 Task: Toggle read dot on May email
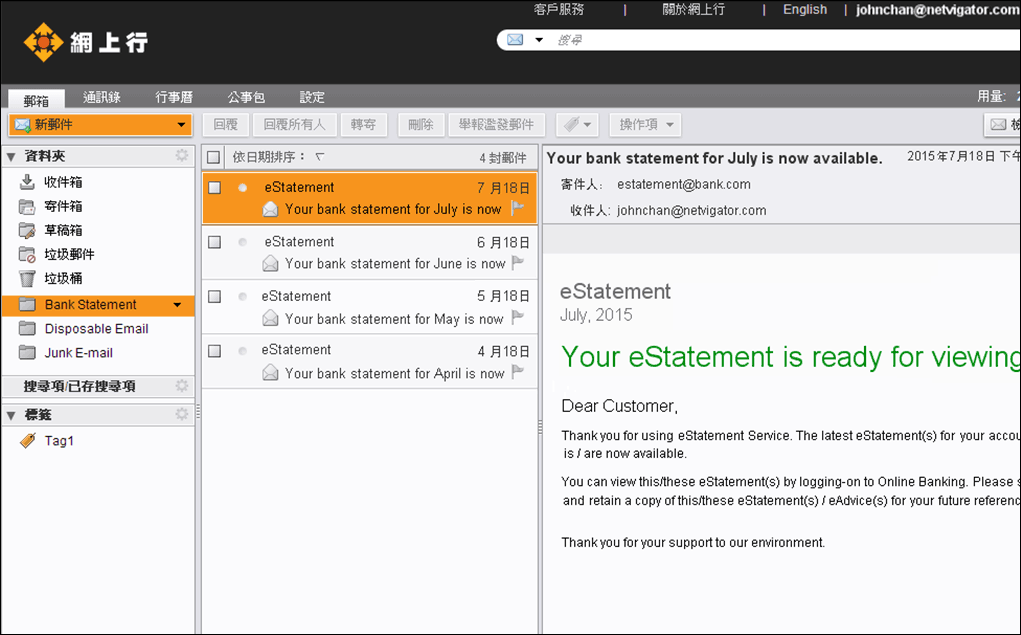click(242, 296)
